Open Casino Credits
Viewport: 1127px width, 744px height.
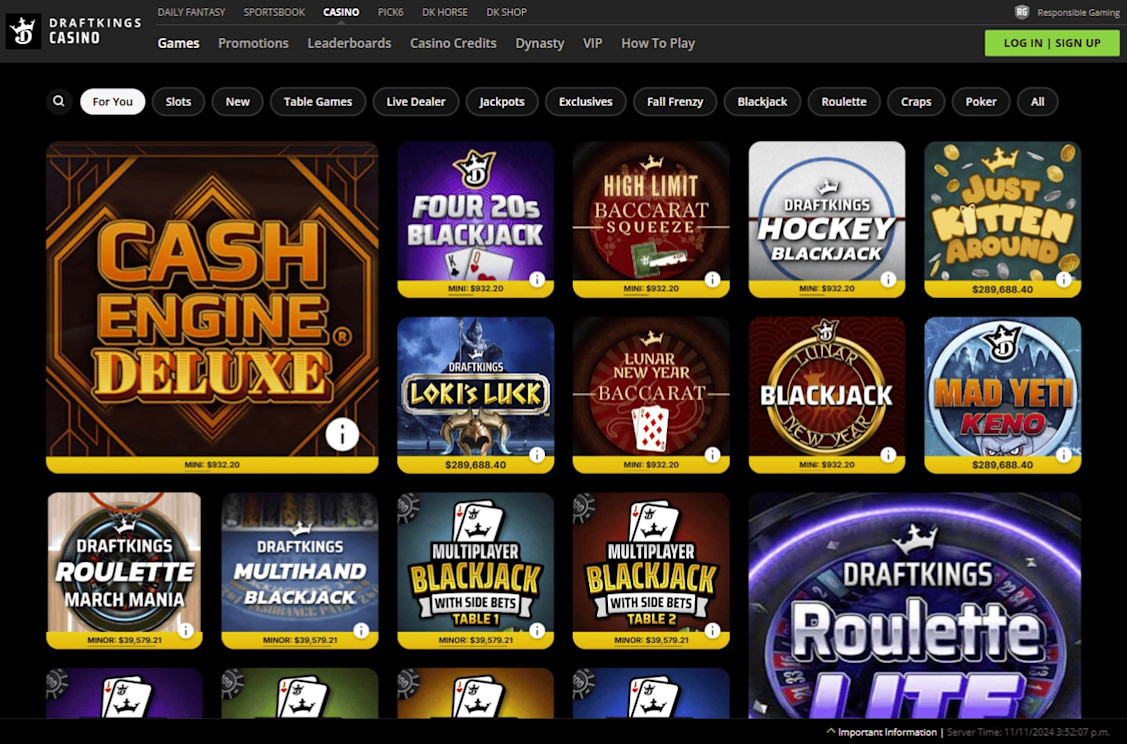pyautogui.click(x=453, y=43)
